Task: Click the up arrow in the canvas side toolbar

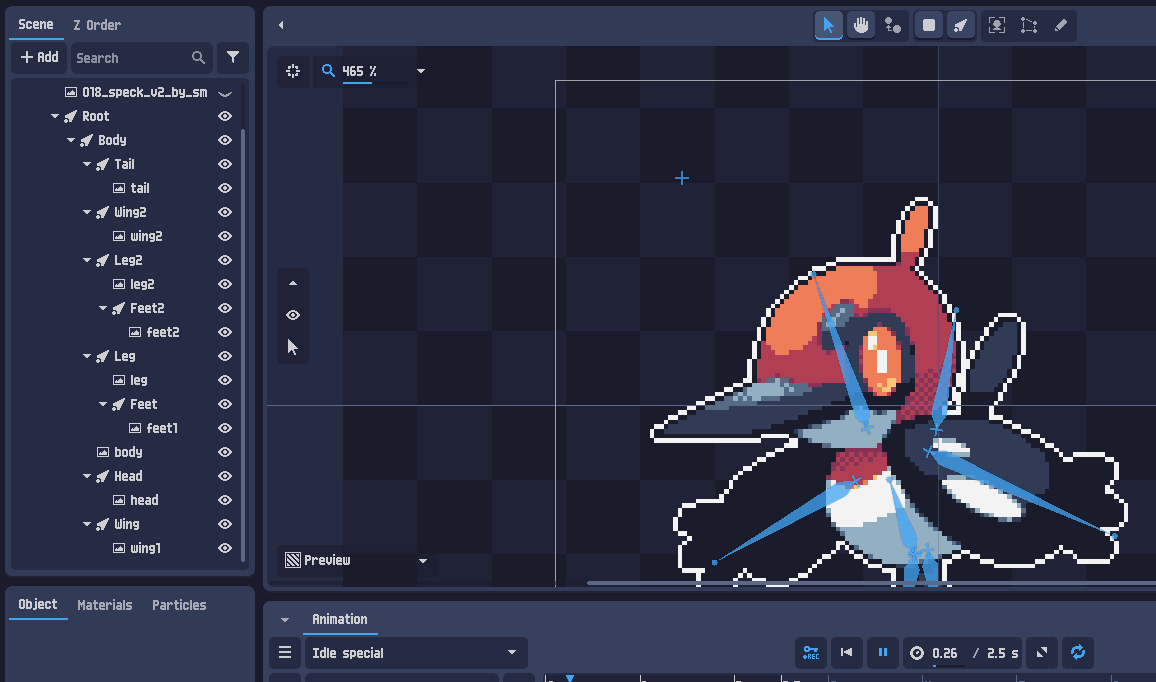Action: point(293,283)
